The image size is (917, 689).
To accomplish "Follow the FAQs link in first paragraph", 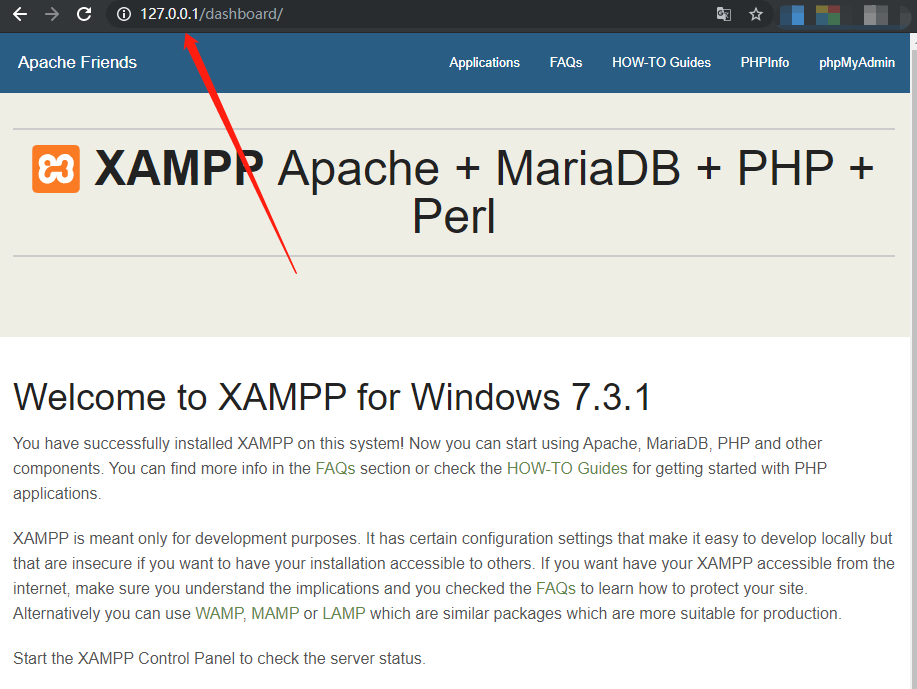I will coord(335,468).
